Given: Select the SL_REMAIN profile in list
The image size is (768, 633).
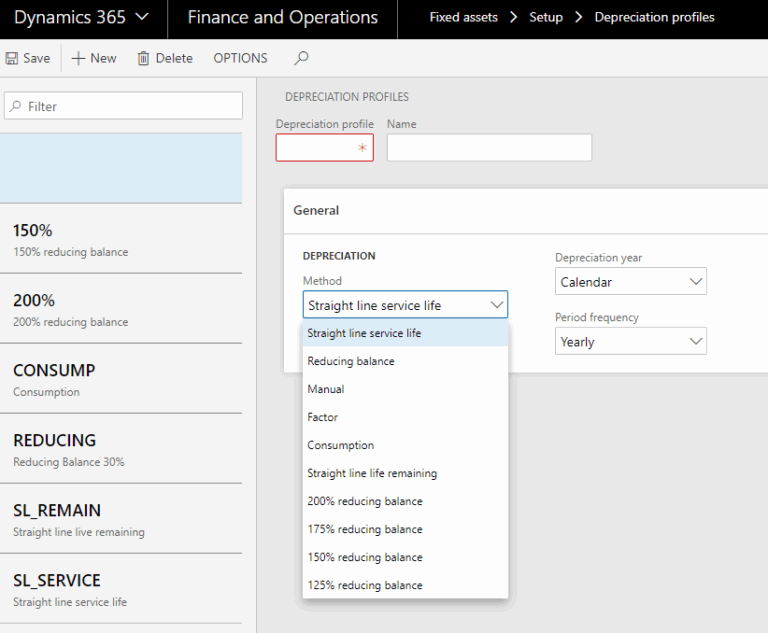Looking at the screenshot, I should pyautogui.click(x=121, y=519).
